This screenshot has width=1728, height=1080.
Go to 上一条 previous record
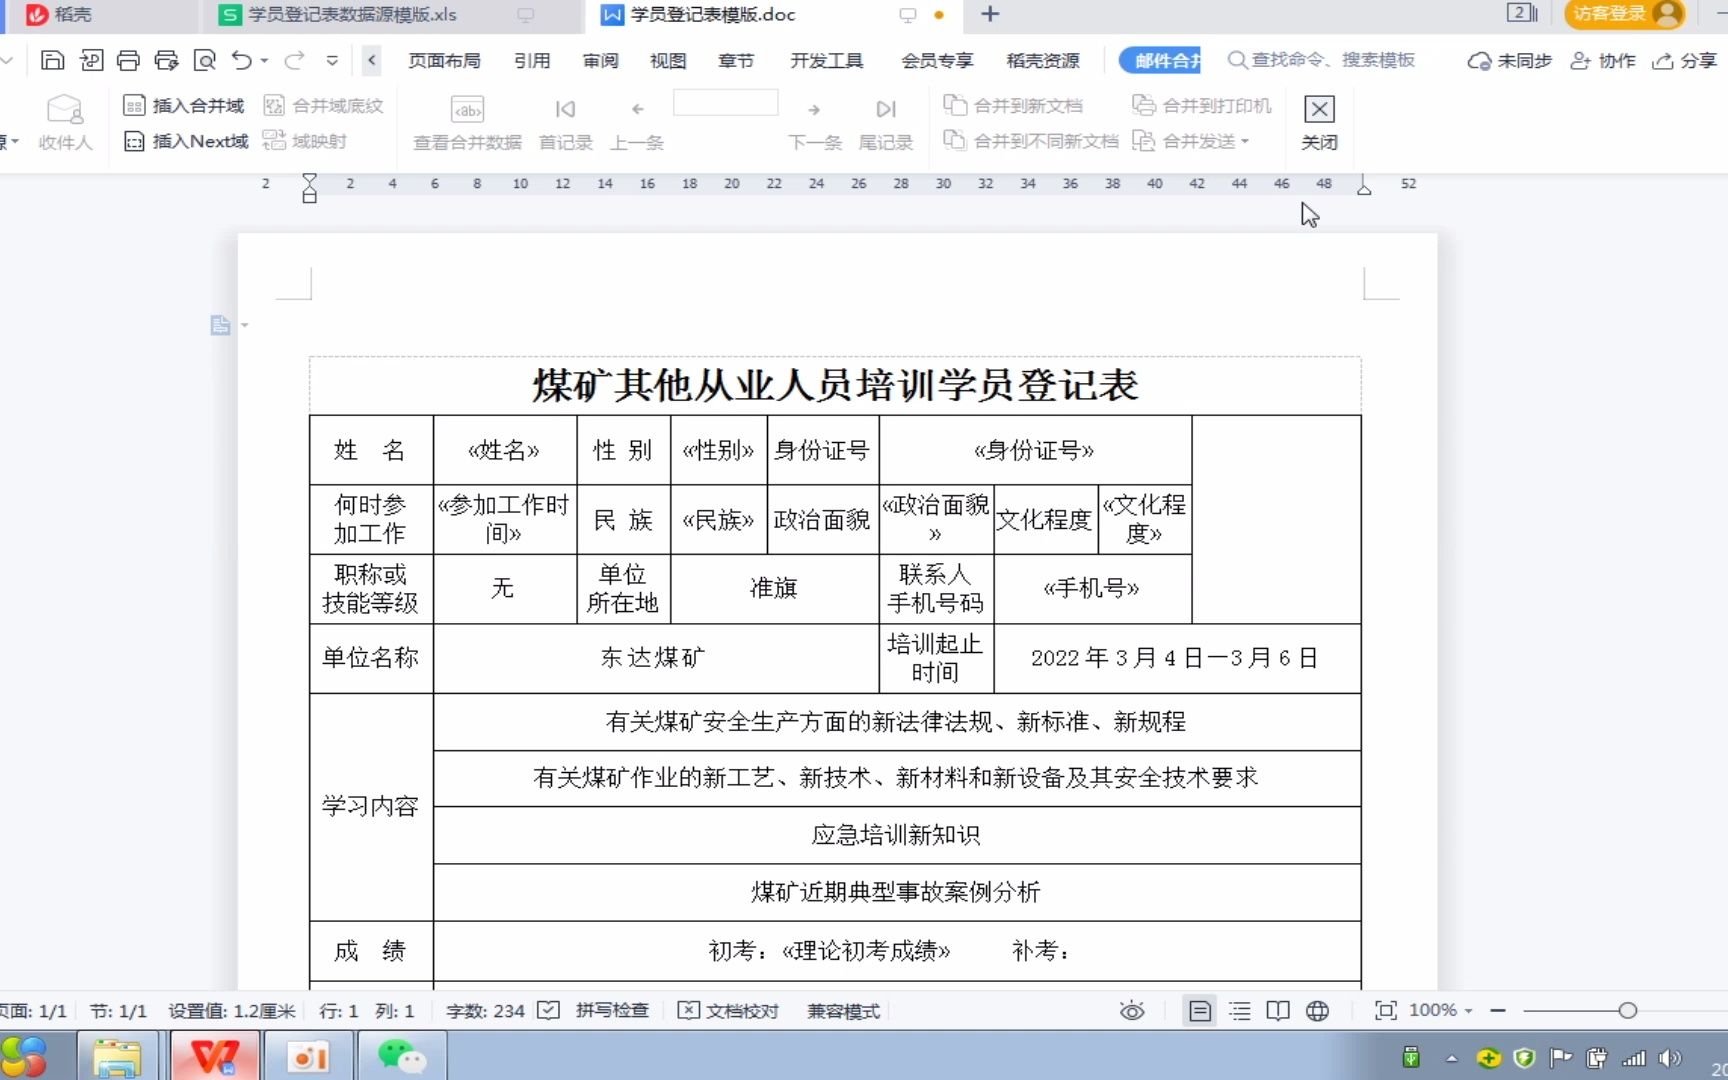tap(637, 122)
